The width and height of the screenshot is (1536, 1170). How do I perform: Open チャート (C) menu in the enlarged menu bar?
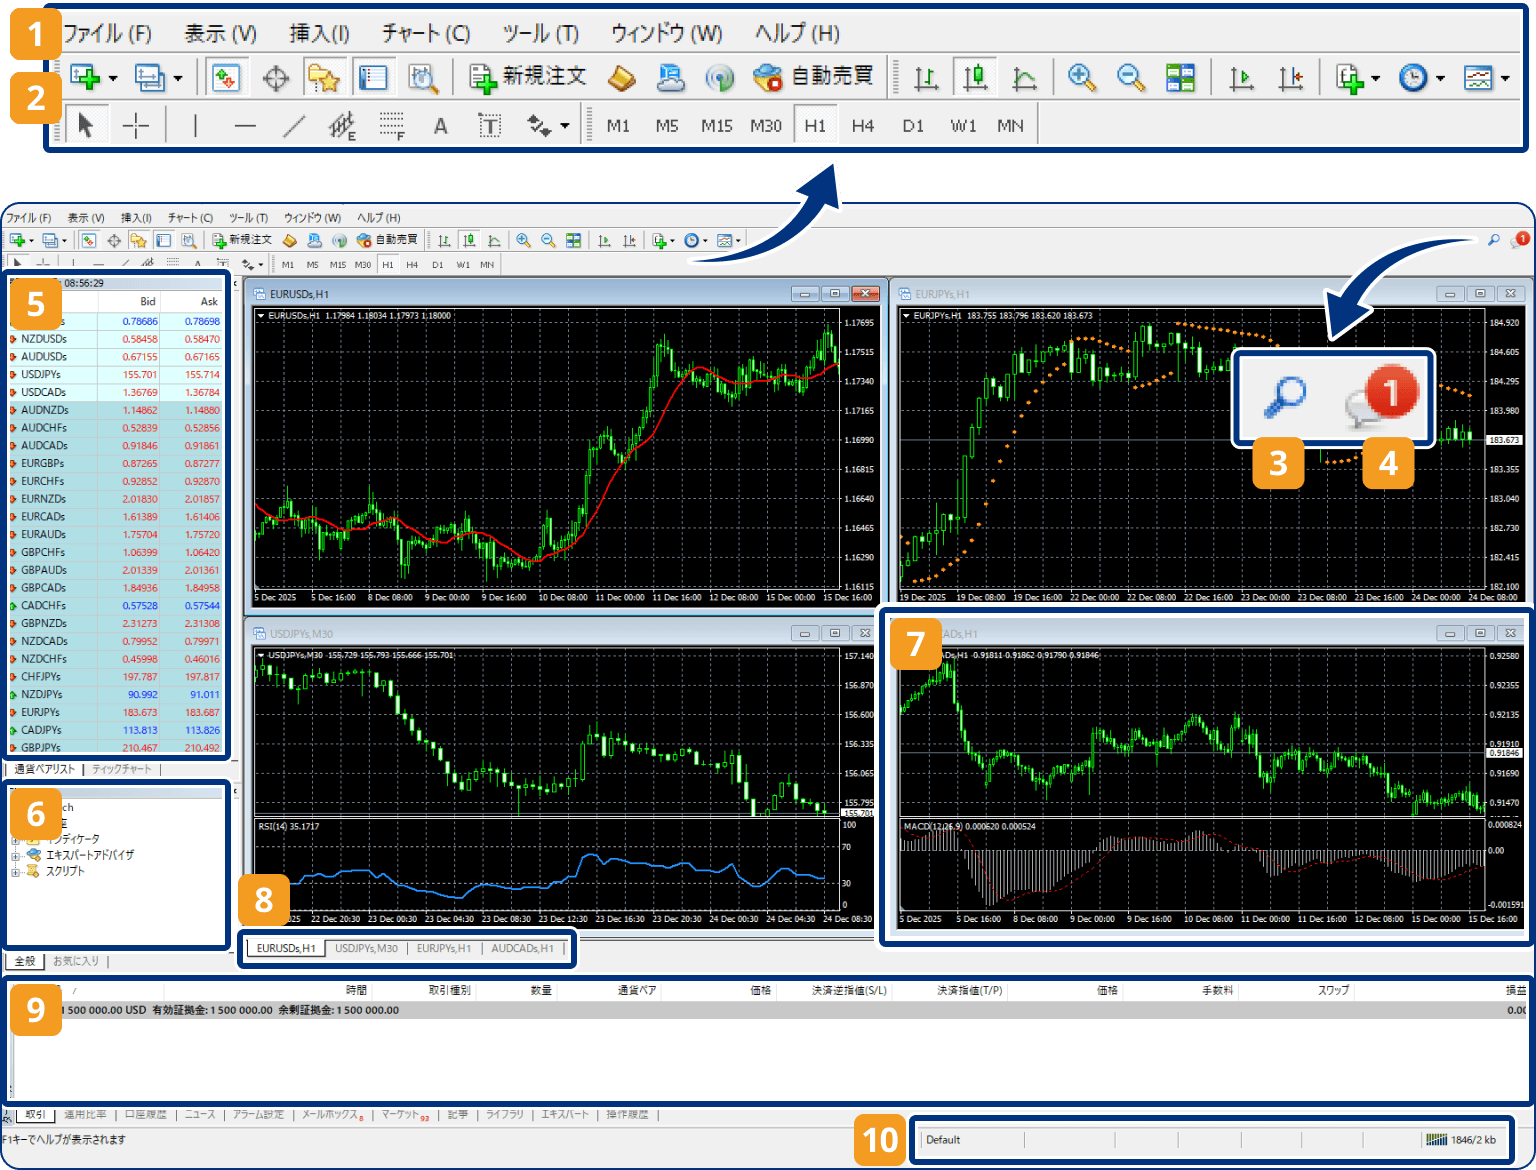(x=426, y=33)
